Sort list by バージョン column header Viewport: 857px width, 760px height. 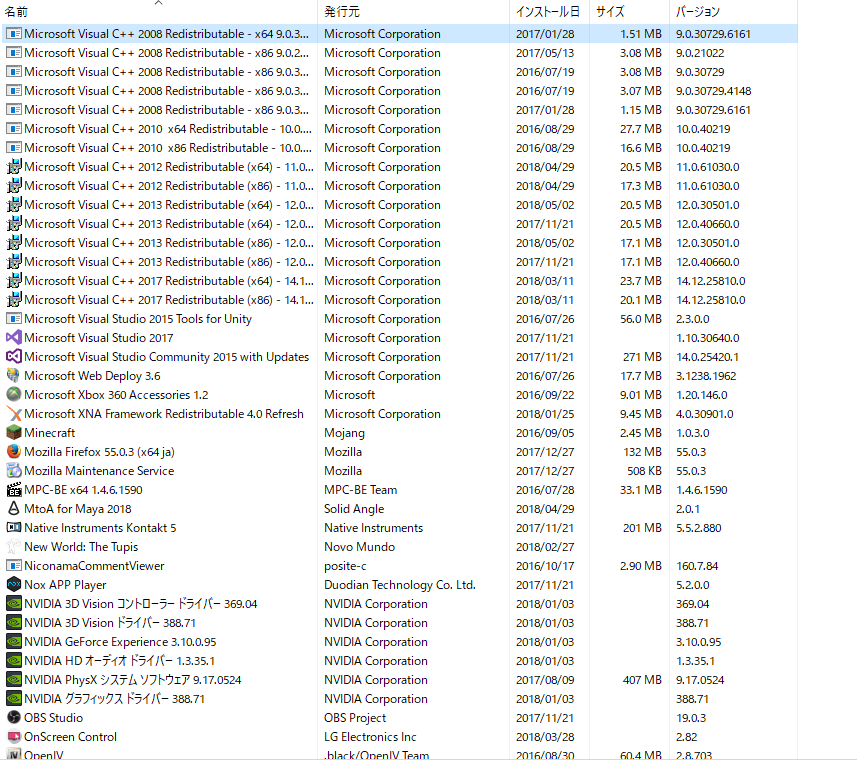733,11
